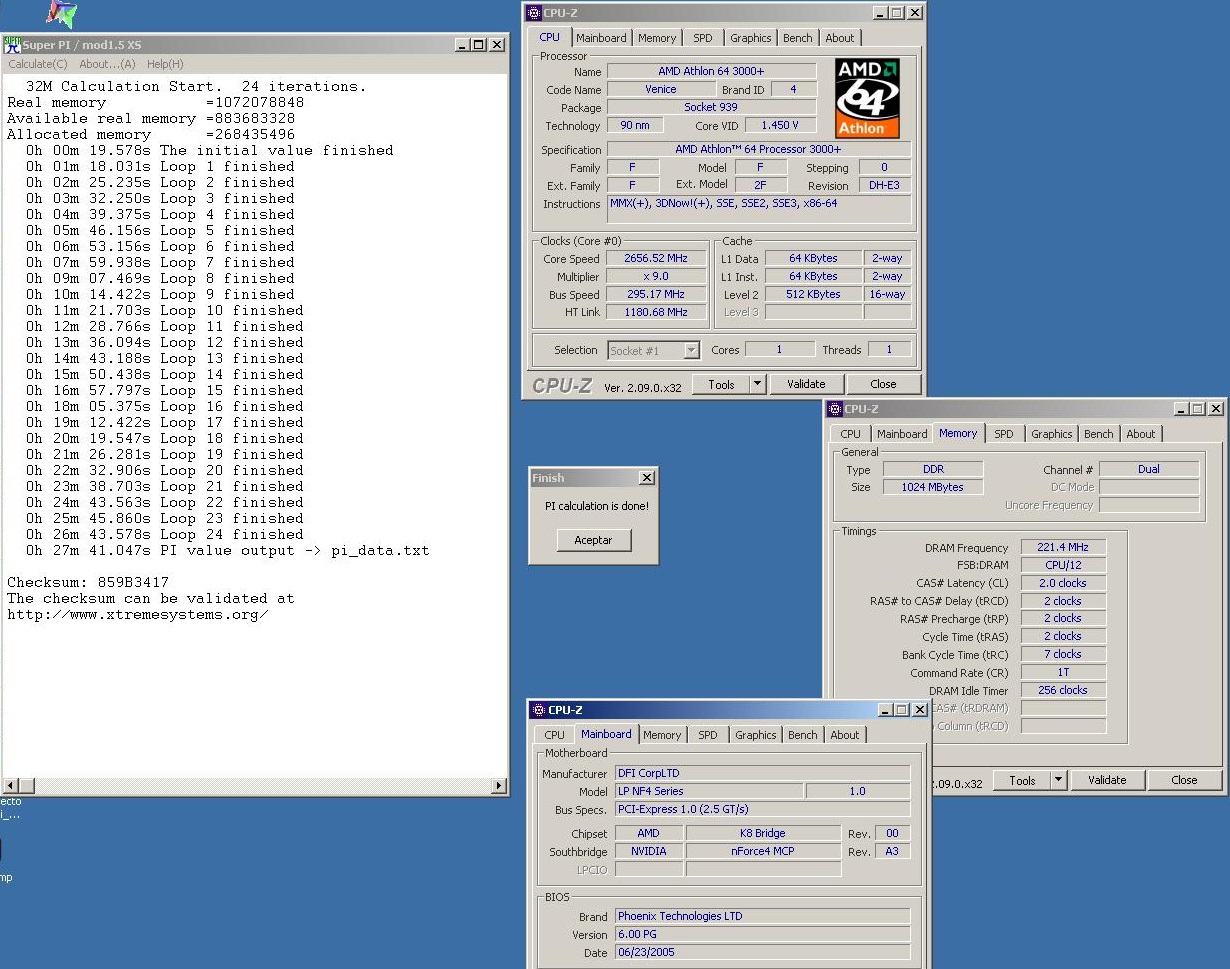Expand Tools dropdown arrow in top CPU-Z window

tap(757, 384)
